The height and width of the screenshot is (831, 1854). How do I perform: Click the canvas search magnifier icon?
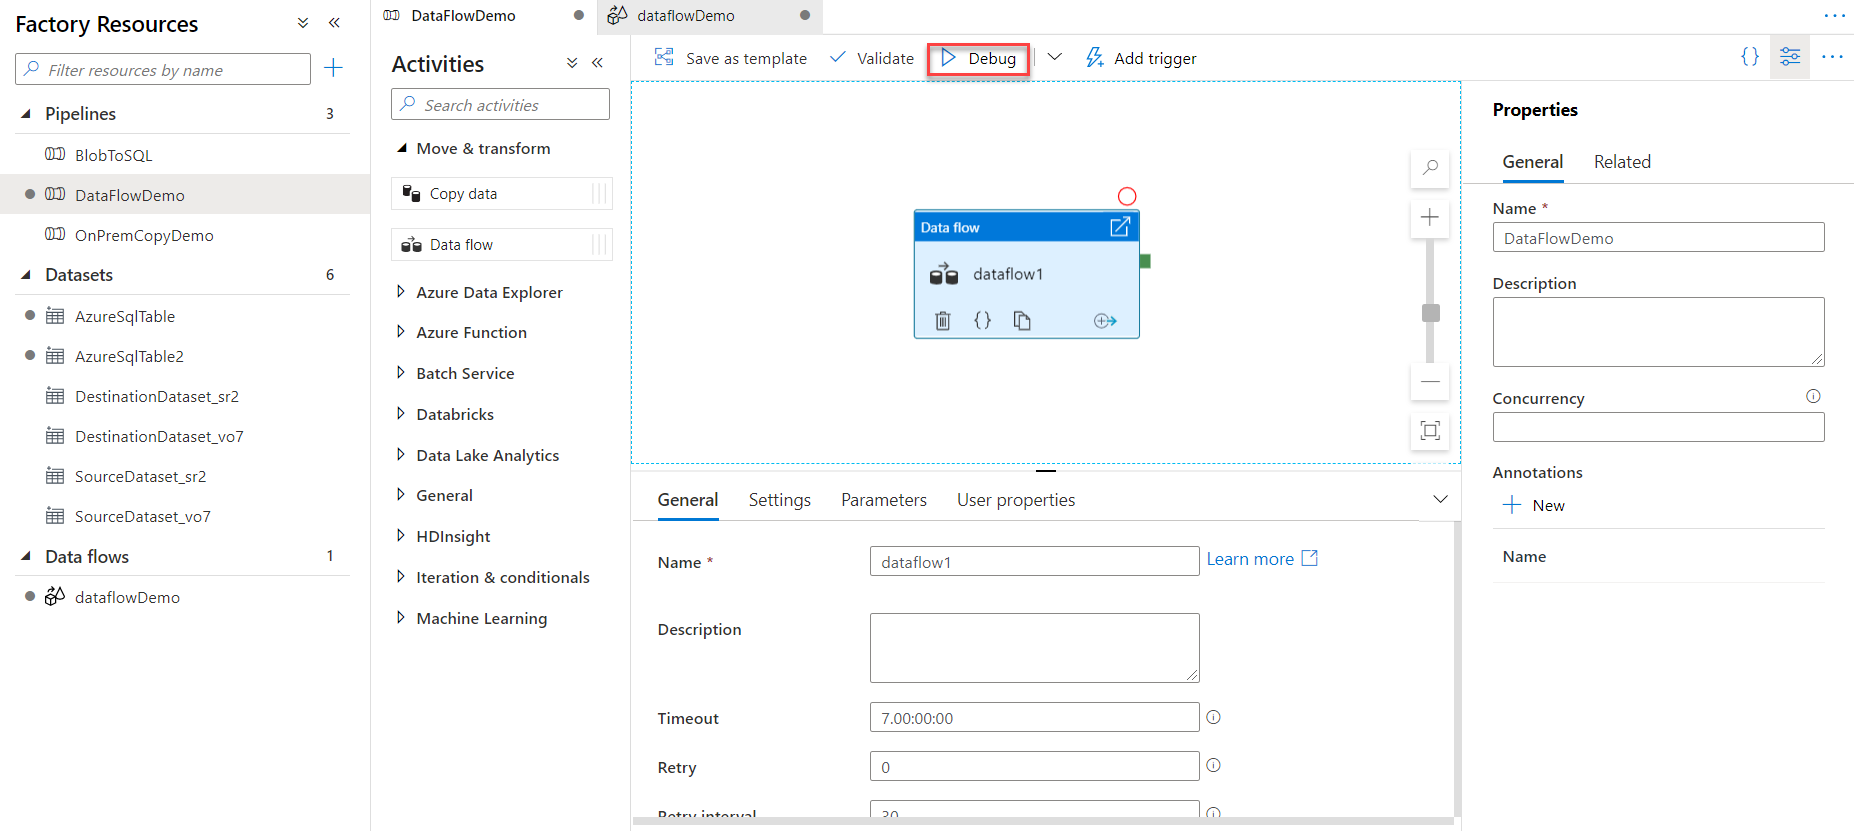pyautogui.click(x=1430, y=168)
